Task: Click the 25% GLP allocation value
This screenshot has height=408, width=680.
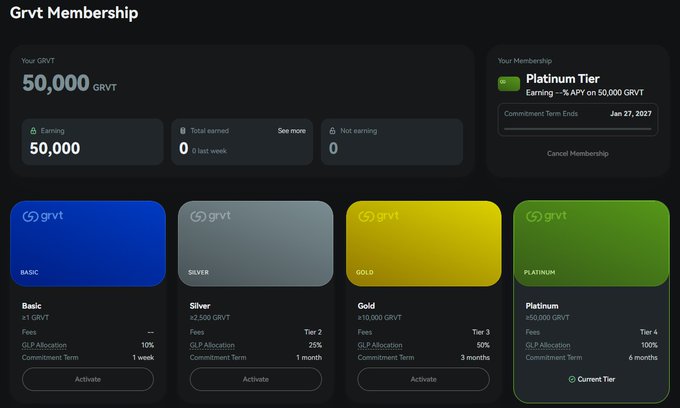Action: [315, 345]
